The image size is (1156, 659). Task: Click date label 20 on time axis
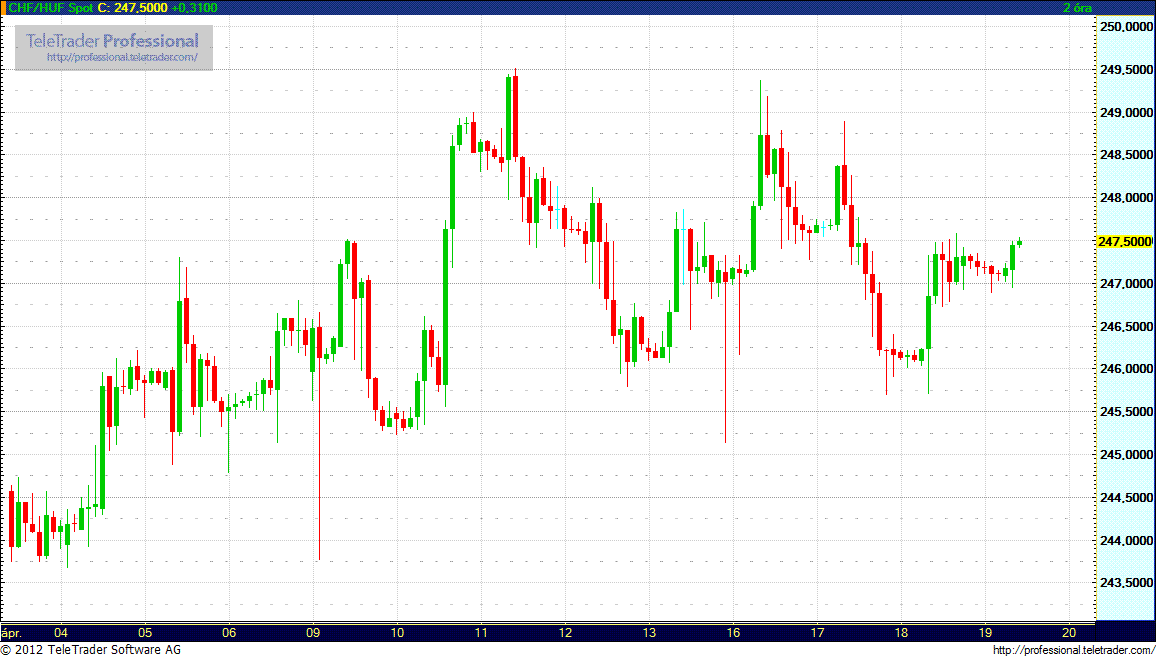click(x=1069, y=632)
